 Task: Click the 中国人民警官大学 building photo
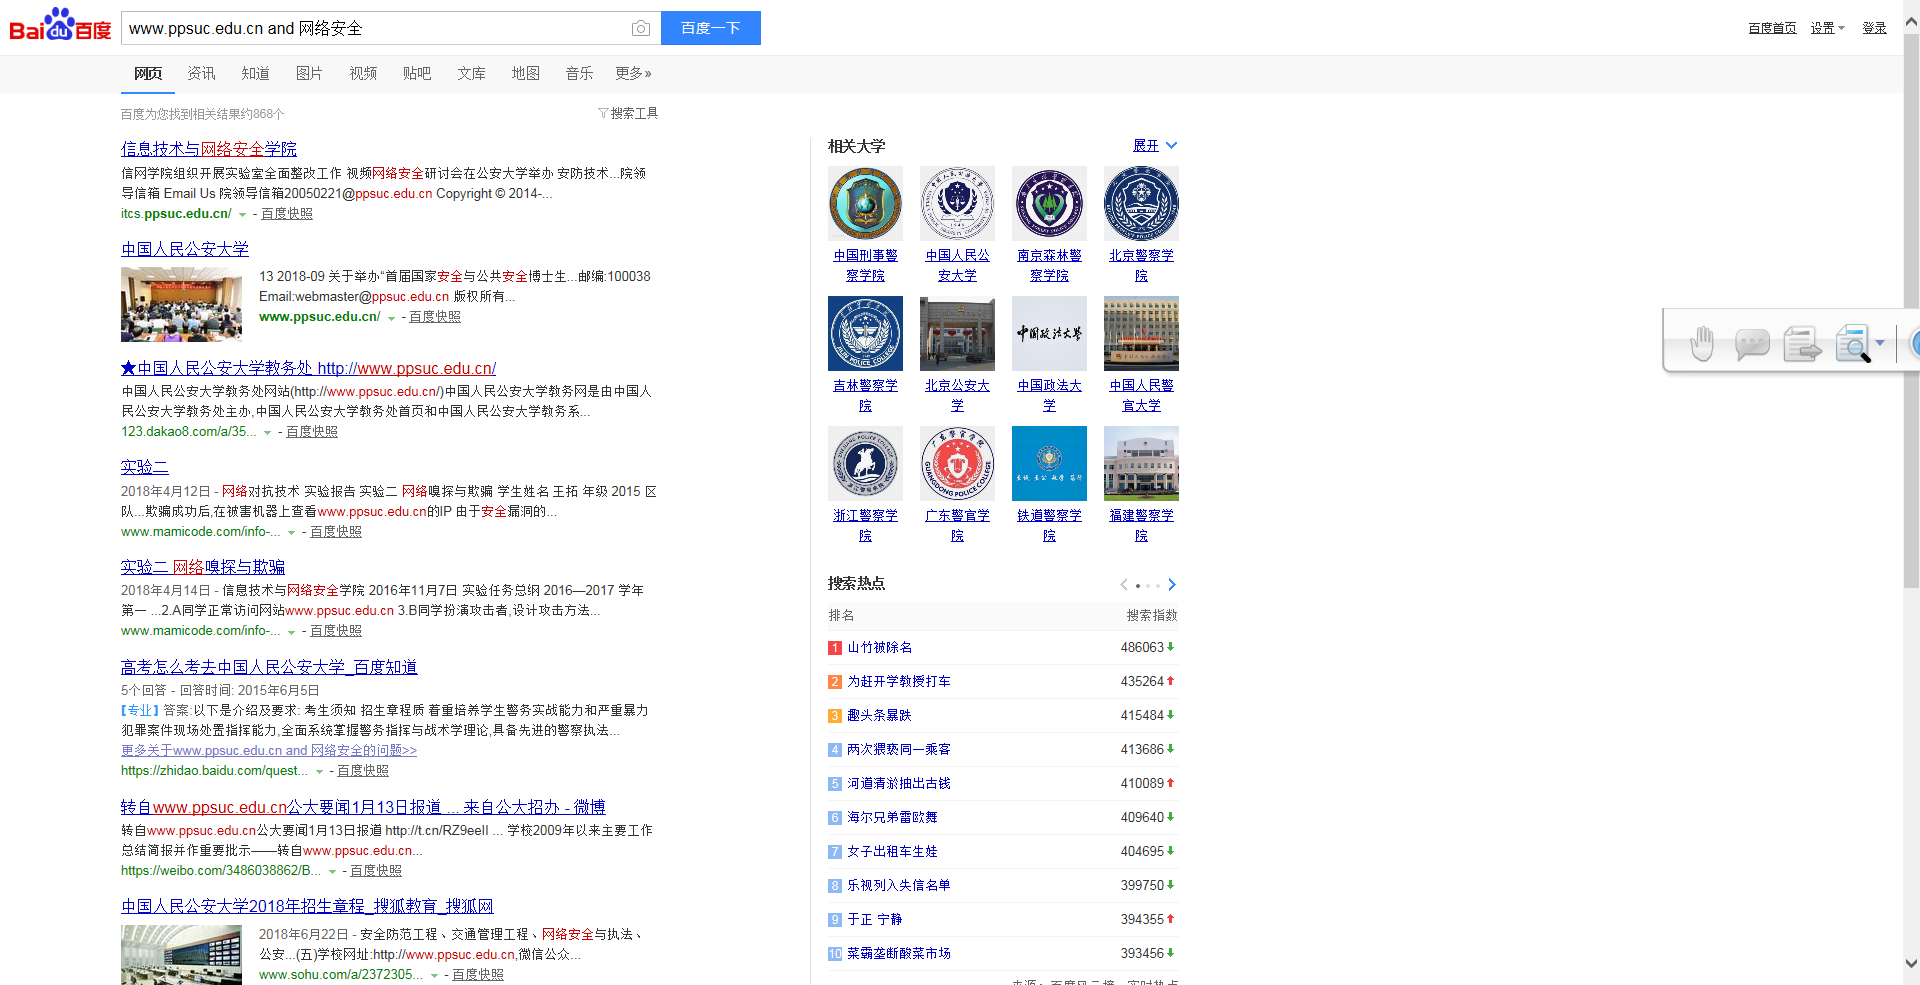(1141, 333)
